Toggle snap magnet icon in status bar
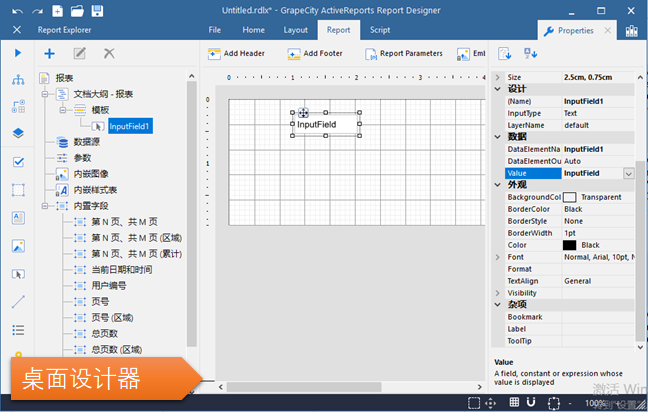The height and width of the screenshot is (416, 648). pos(531,402)
